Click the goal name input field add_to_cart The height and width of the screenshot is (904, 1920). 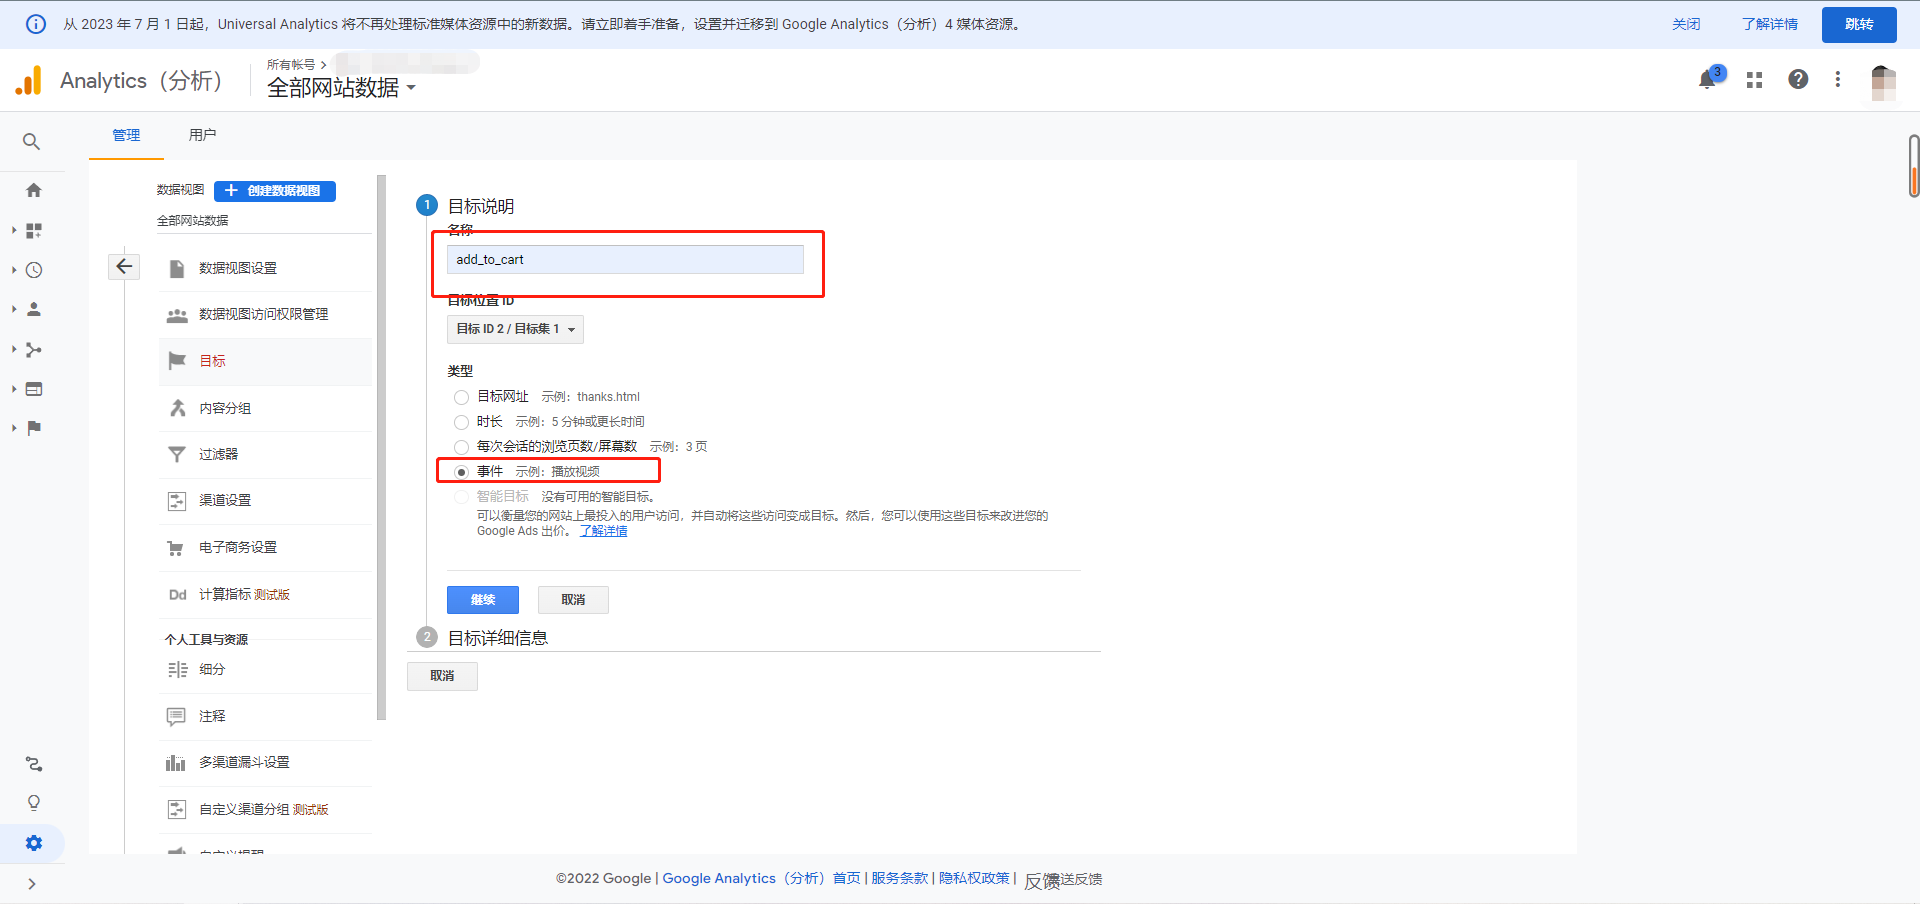(x=625, y=260)
